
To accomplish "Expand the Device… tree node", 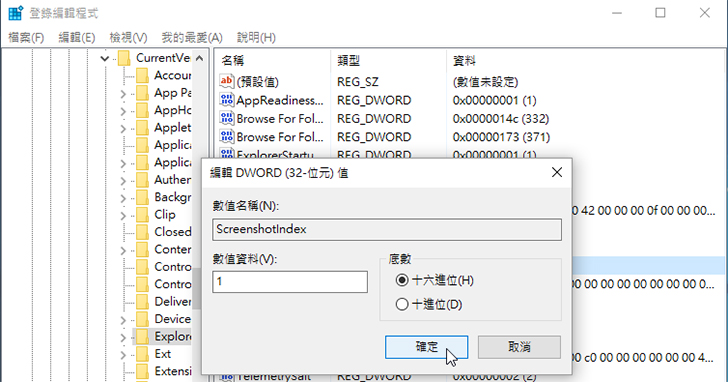I will (x=123, y=320).
